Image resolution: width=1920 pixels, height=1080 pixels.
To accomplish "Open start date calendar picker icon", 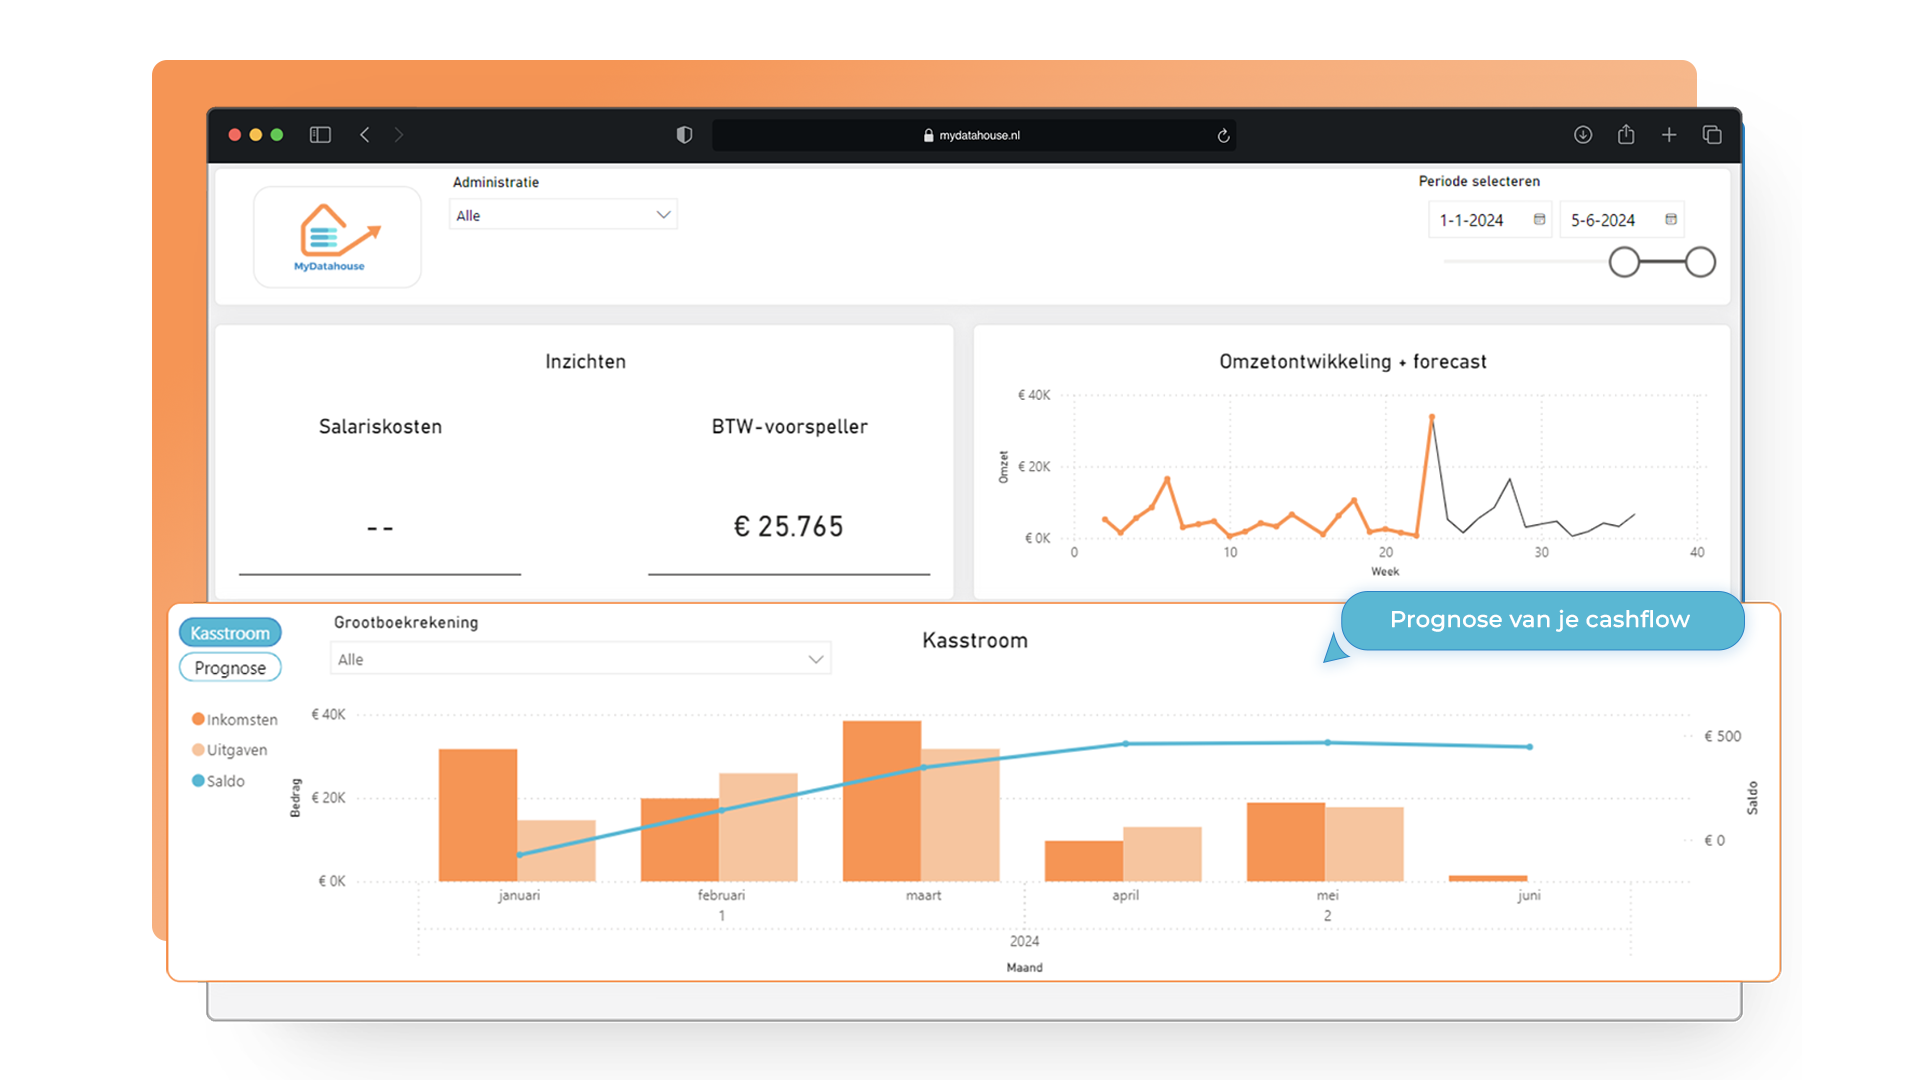I will coord(1539,220).
